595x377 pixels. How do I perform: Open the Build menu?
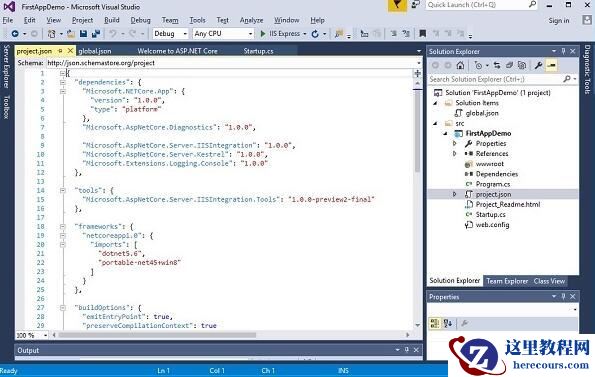pos(112,20)
